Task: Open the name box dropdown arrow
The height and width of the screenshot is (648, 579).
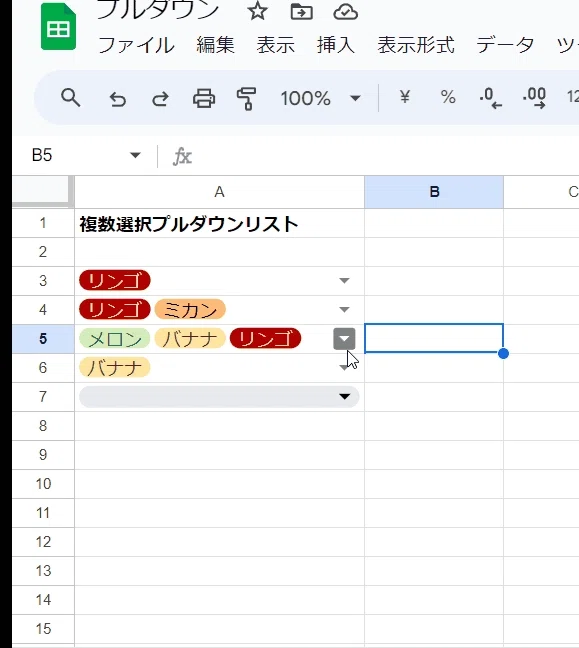Action: [135, 156]
